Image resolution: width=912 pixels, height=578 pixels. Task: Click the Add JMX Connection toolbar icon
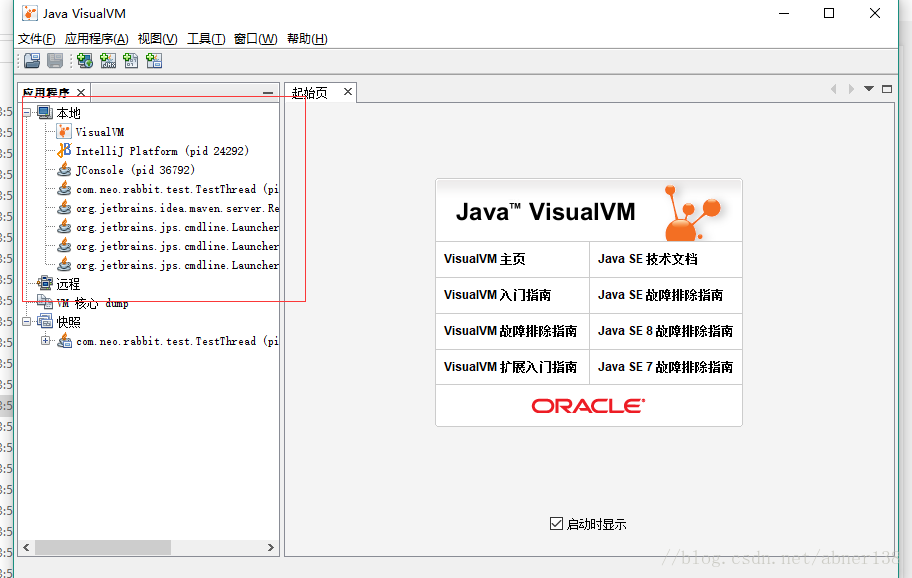108,60
